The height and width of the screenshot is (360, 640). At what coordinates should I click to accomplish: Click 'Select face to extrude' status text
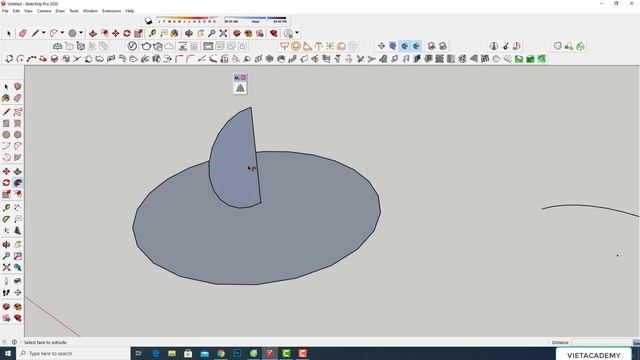pyautogui.click(x=45, y=342)
